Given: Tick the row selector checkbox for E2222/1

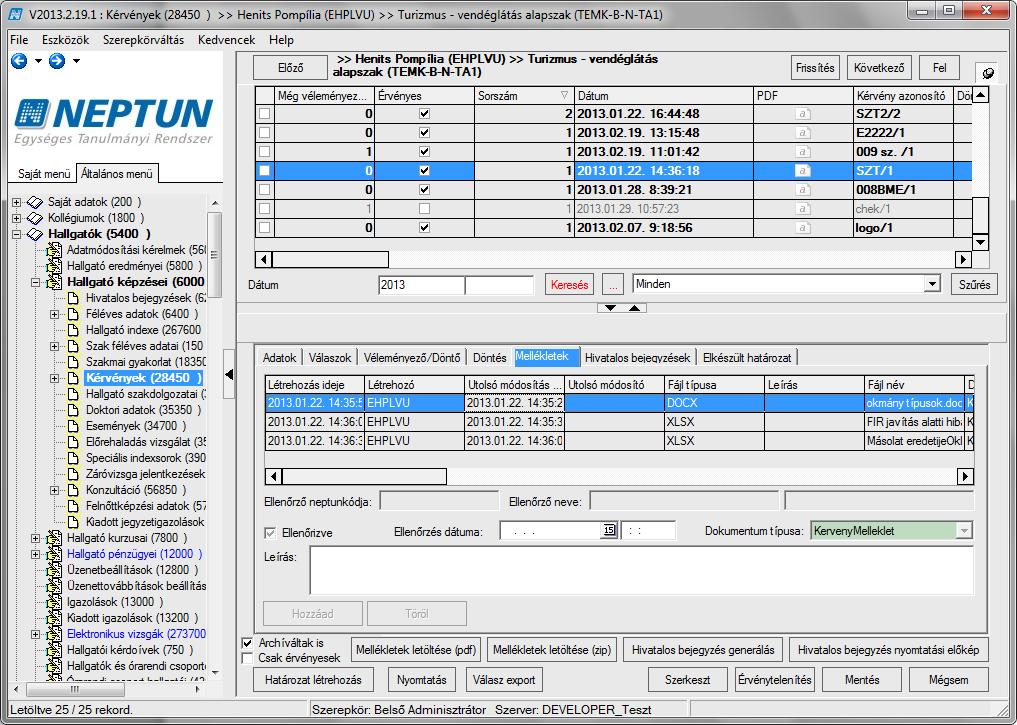Looking at the screenshot, I should [x=265, y=132].
